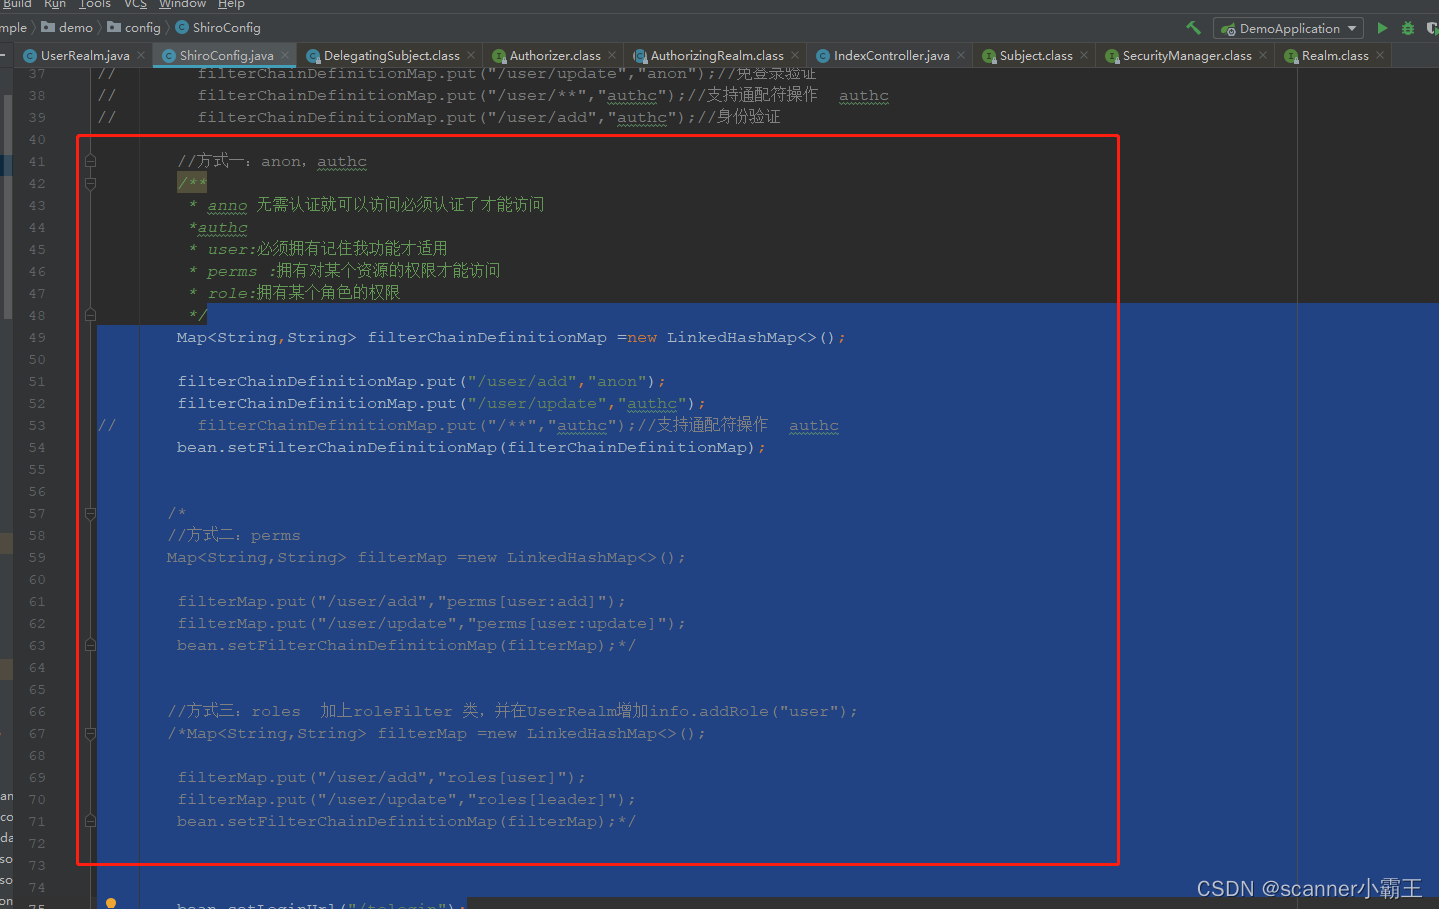Close the AuthorizingRealm.class tab
The width and height of the screenshot is (1439, 909).
coord(795,55)
